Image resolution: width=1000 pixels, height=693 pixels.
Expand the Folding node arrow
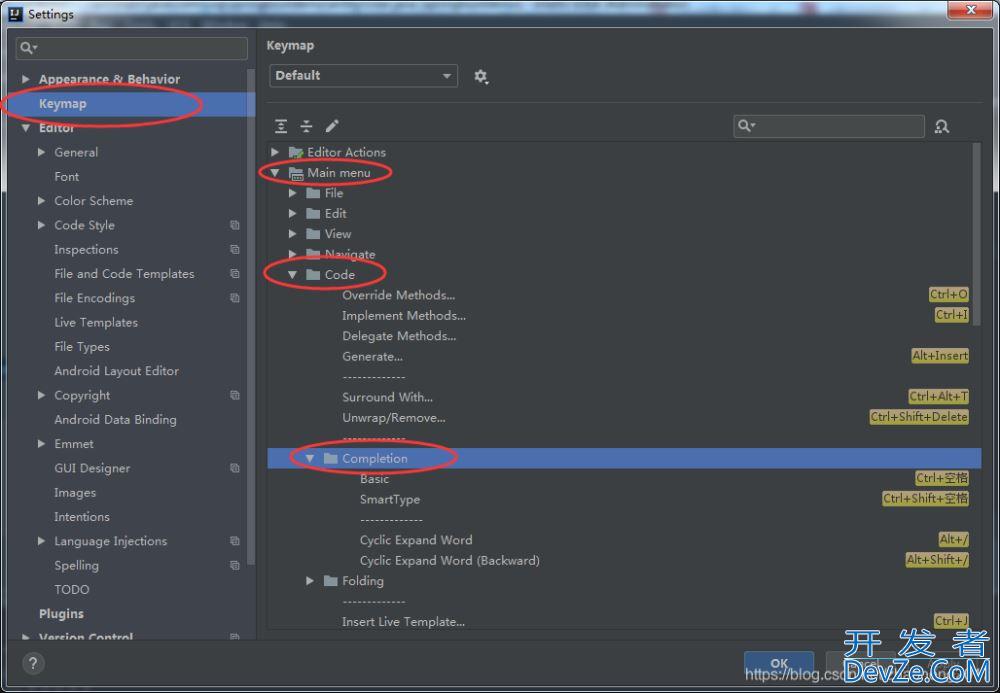[310, 581]
